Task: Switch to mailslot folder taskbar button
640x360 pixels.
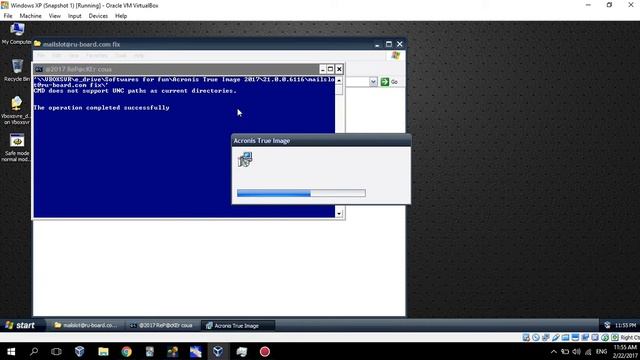Action: tap(86, 325)
